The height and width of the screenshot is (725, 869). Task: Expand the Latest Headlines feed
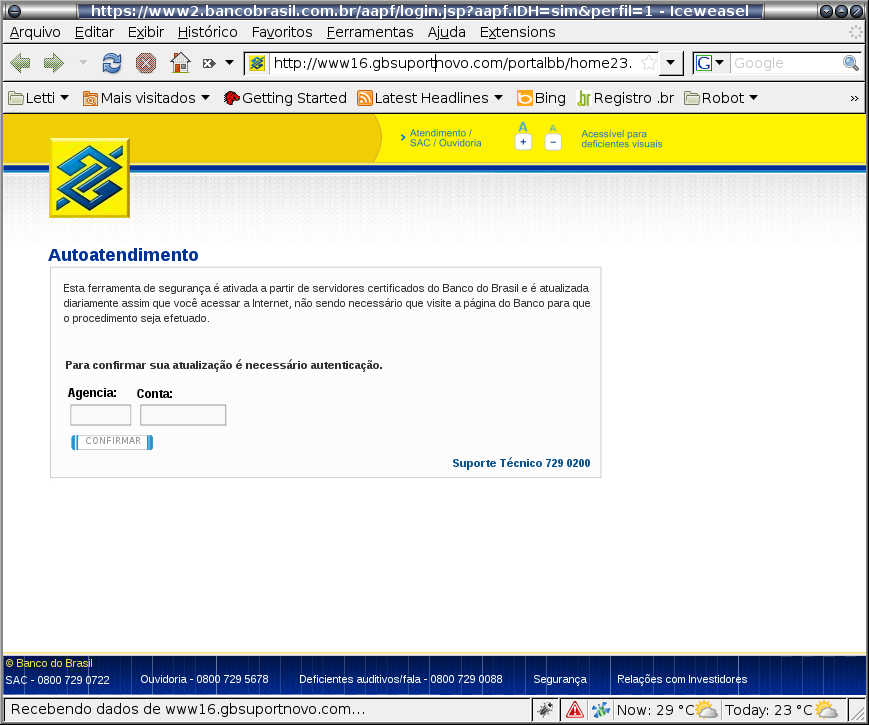[x=430, y=98]
